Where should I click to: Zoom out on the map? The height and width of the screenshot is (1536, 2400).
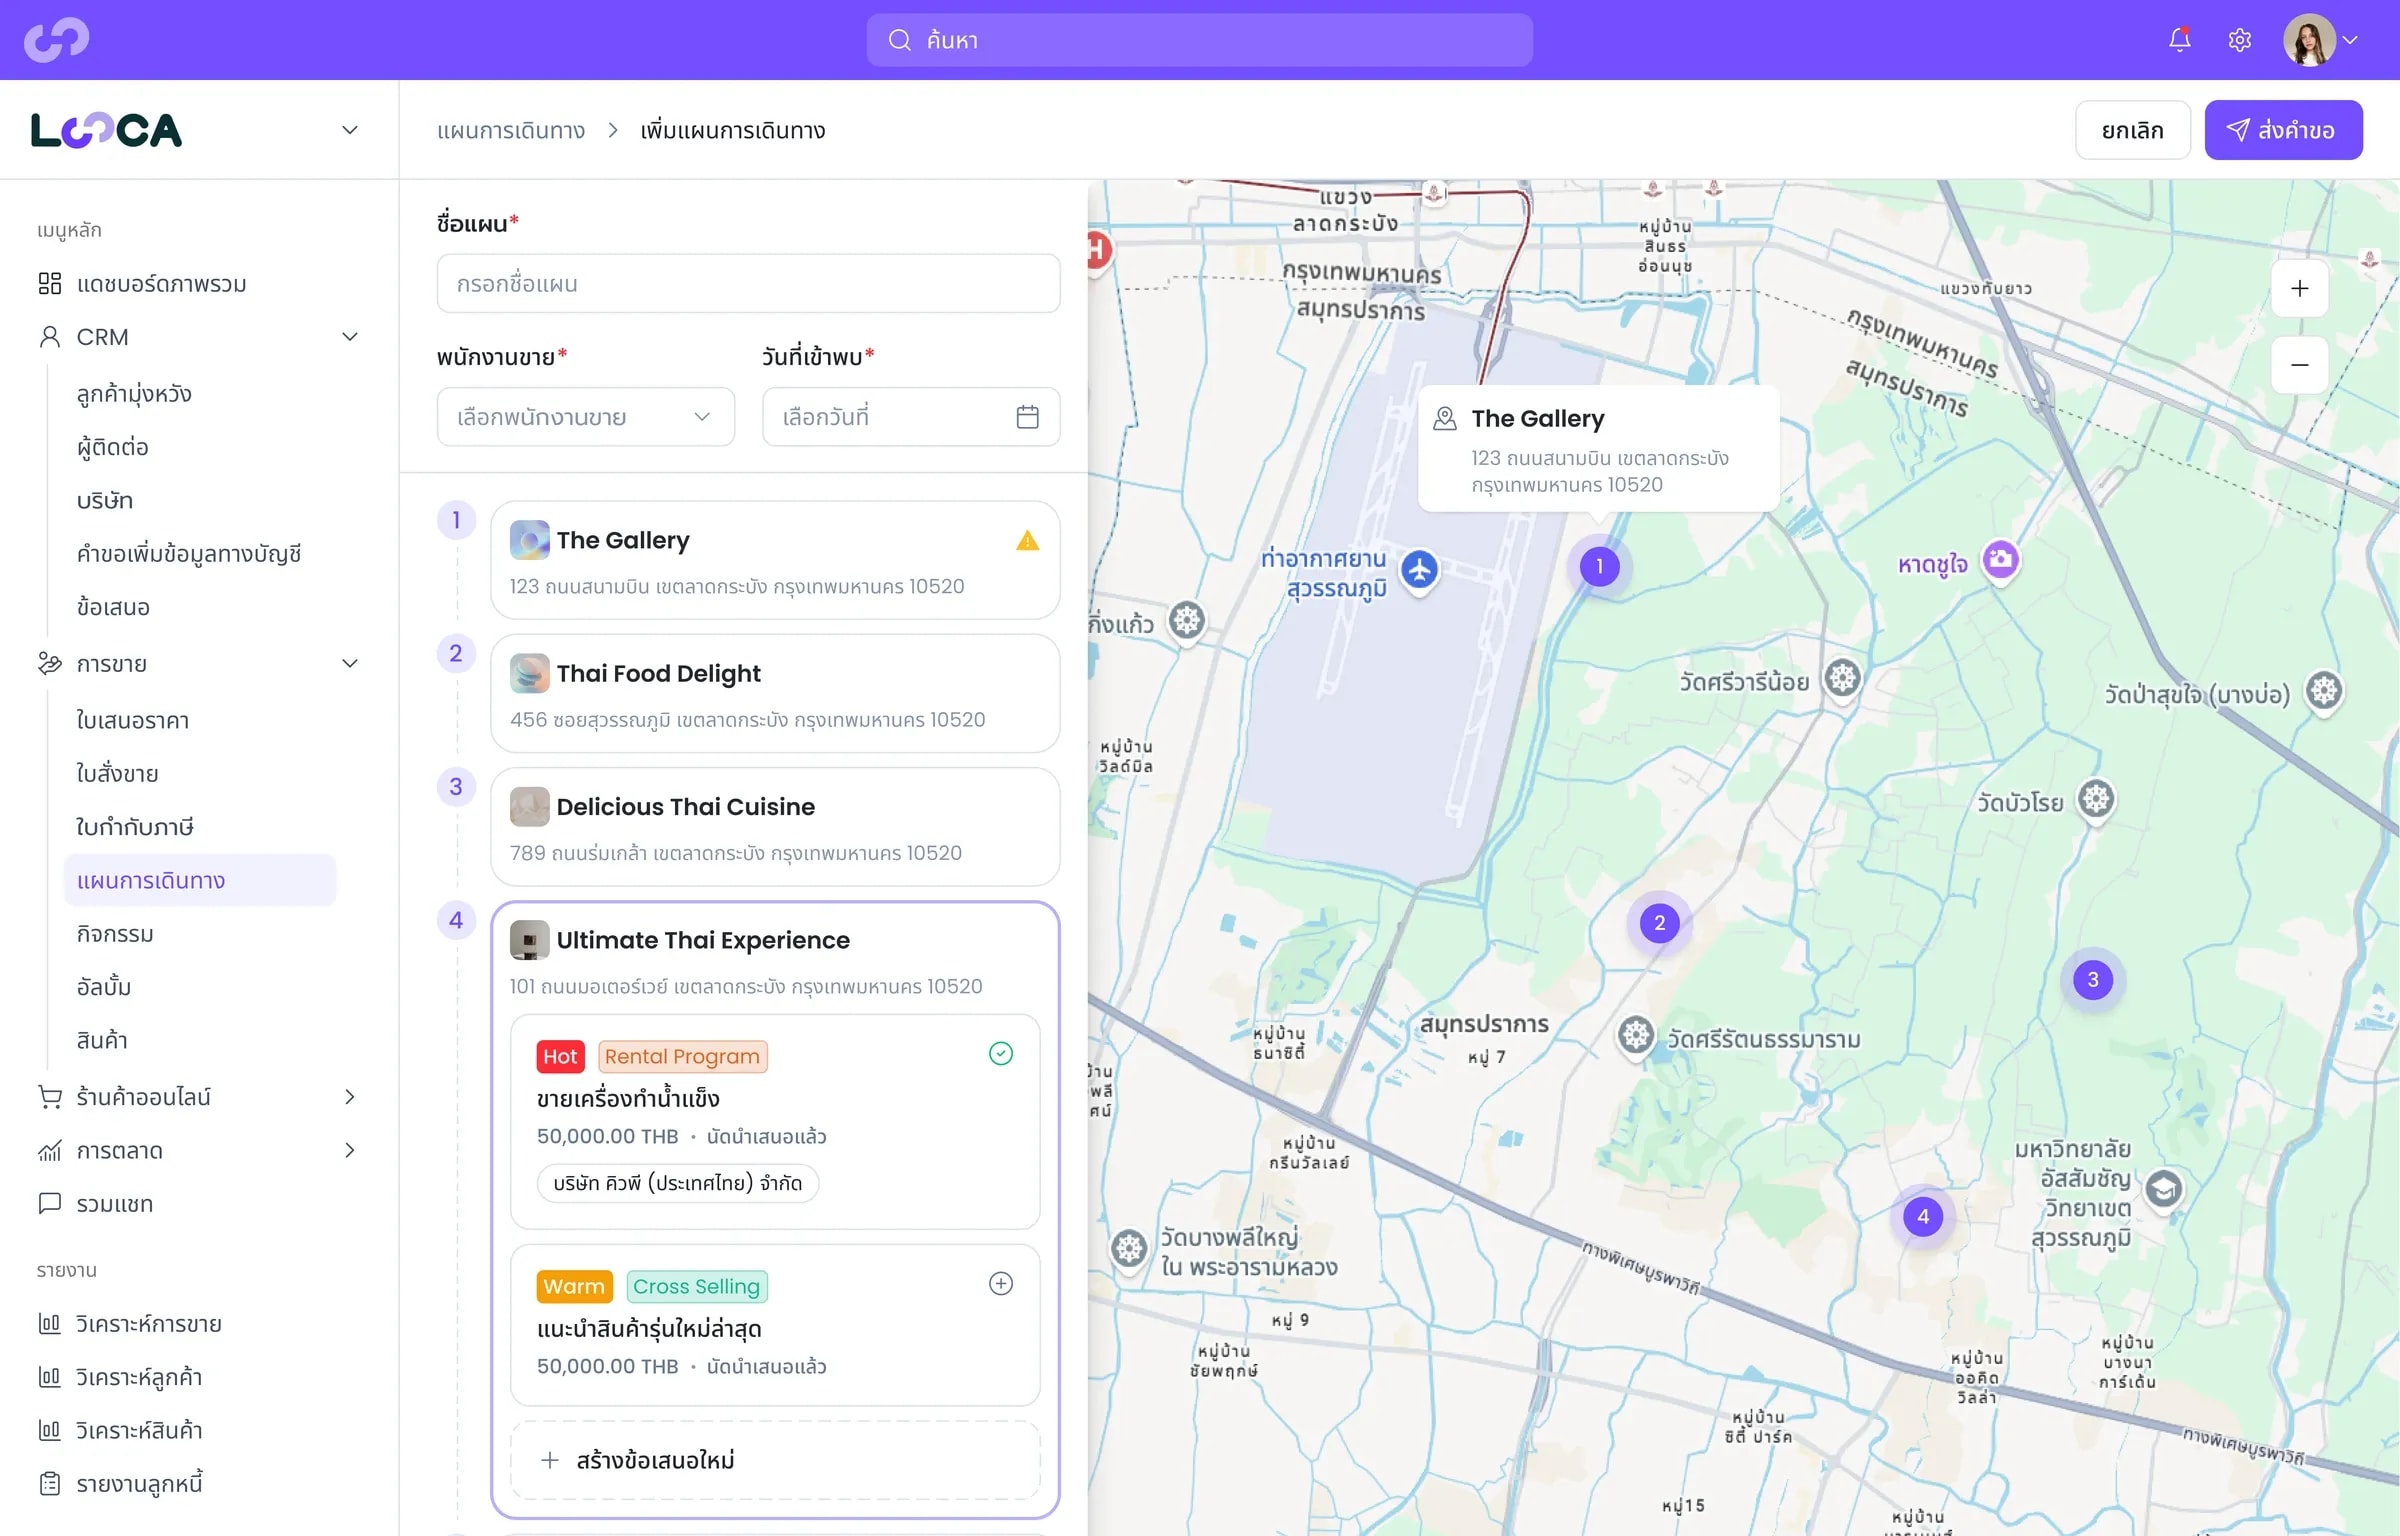pos(2299,365)
